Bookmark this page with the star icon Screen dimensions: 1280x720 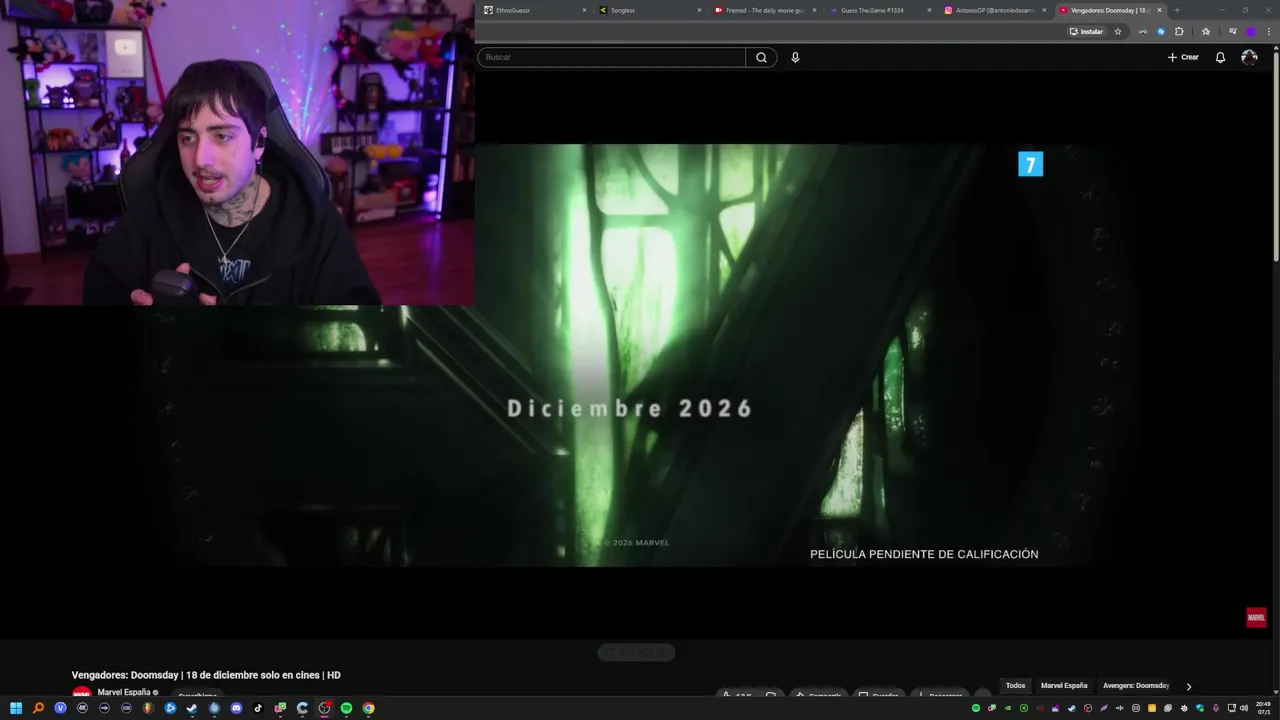pos(1118,32)
